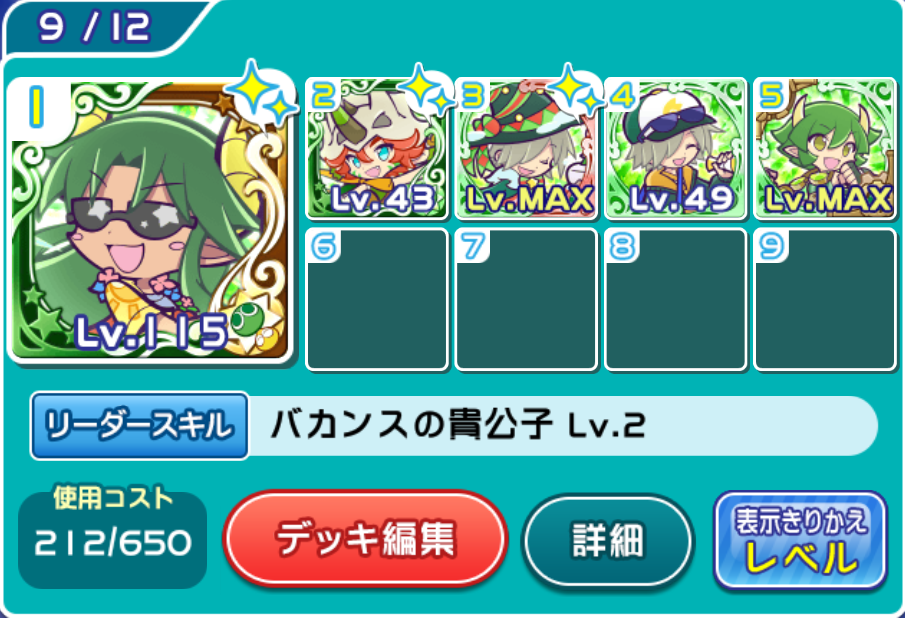Click the green puyo icon on leader card

(x=248, y=319)
